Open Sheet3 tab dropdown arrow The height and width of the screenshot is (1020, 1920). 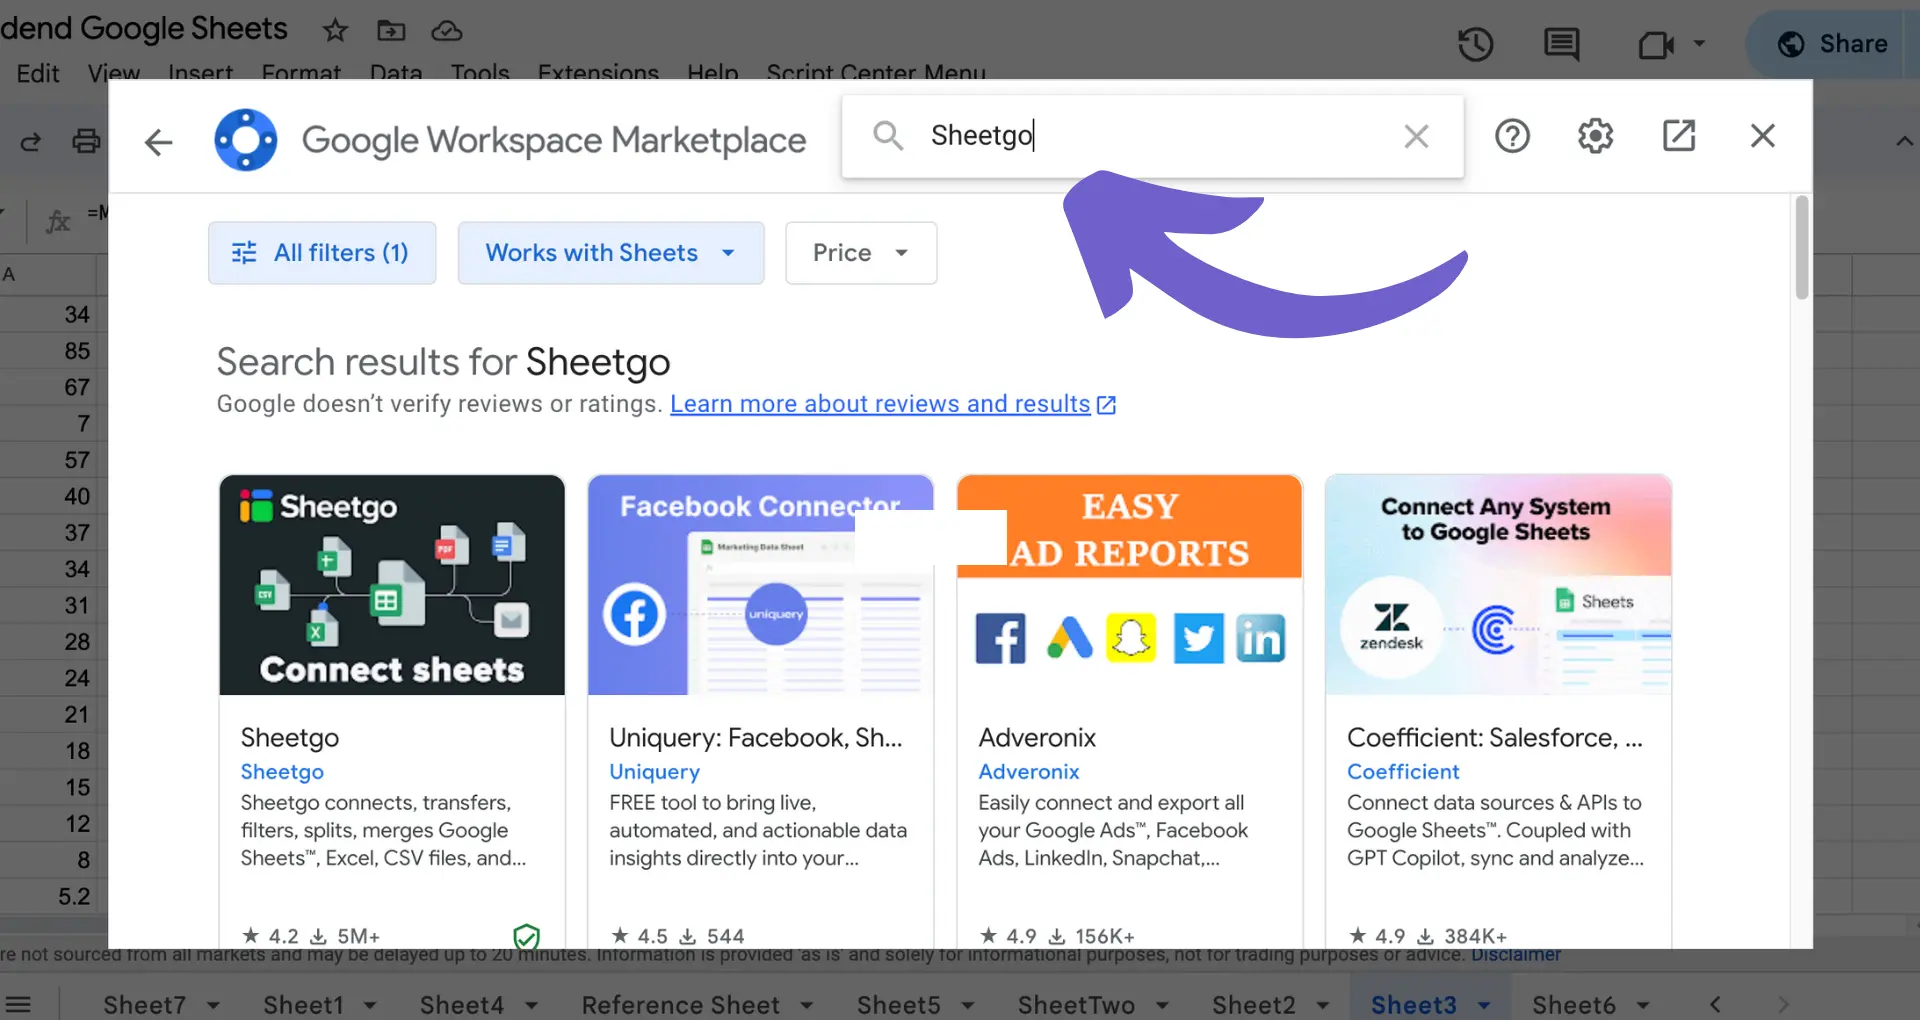click(x=1484, y=1004)
